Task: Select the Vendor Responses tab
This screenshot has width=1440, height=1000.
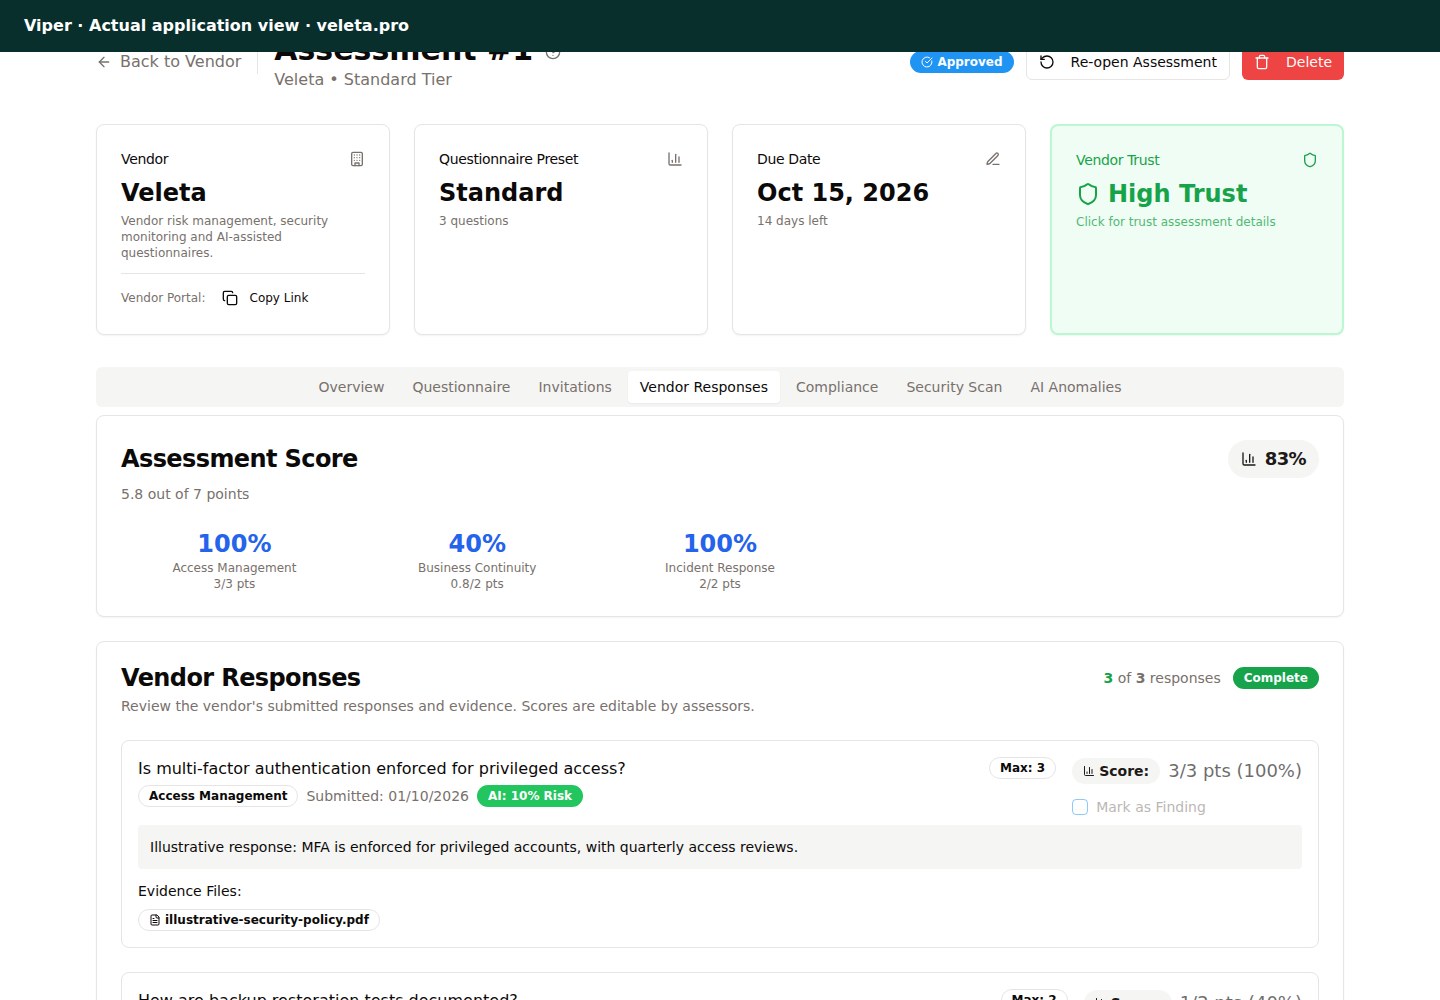Action: click(704, 387)
